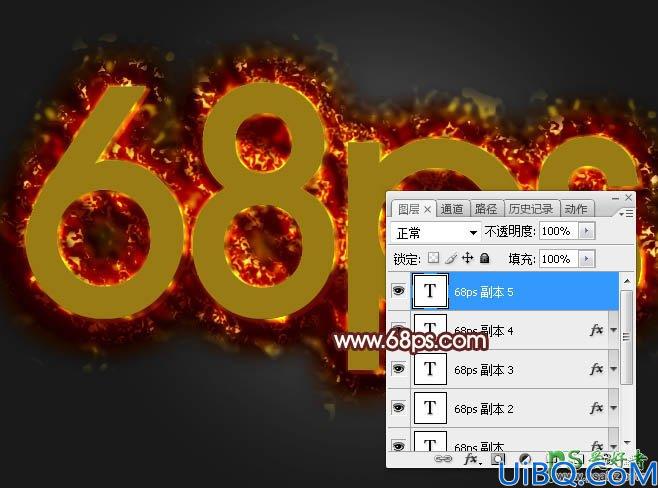658x488 pixels.
Task: Open the opacity slider arrow
Action: click(587, 231)
